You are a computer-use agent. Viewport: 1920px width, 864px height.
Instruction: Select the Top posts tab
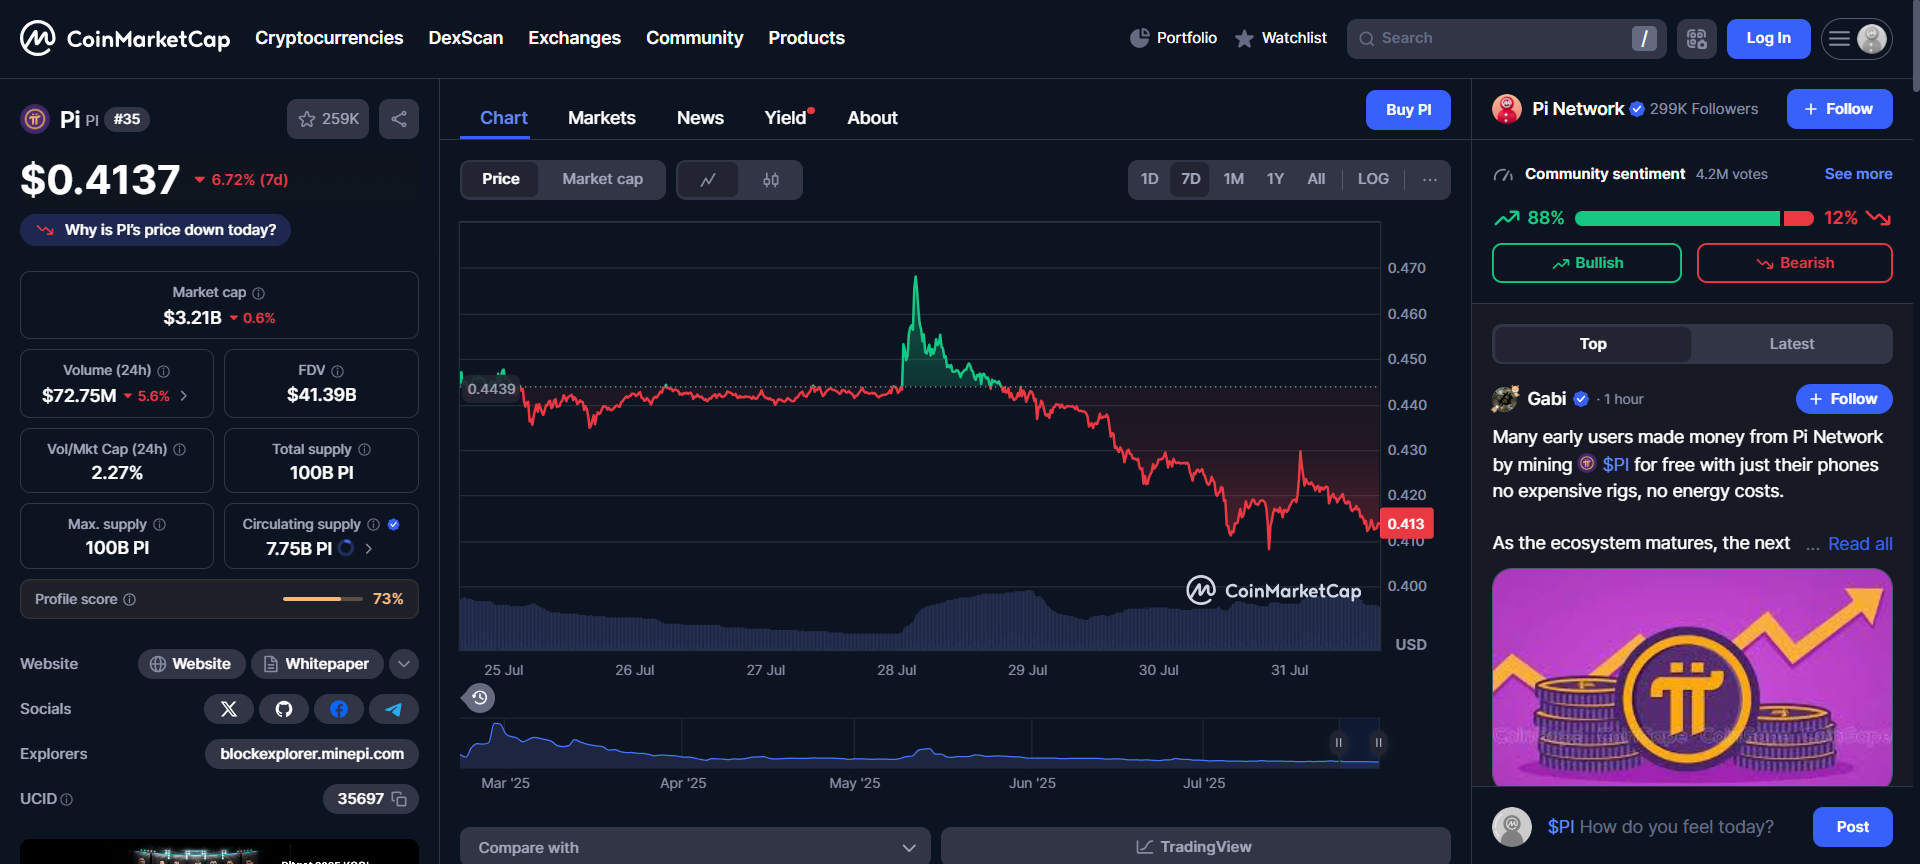click(x=1593, y=344)
